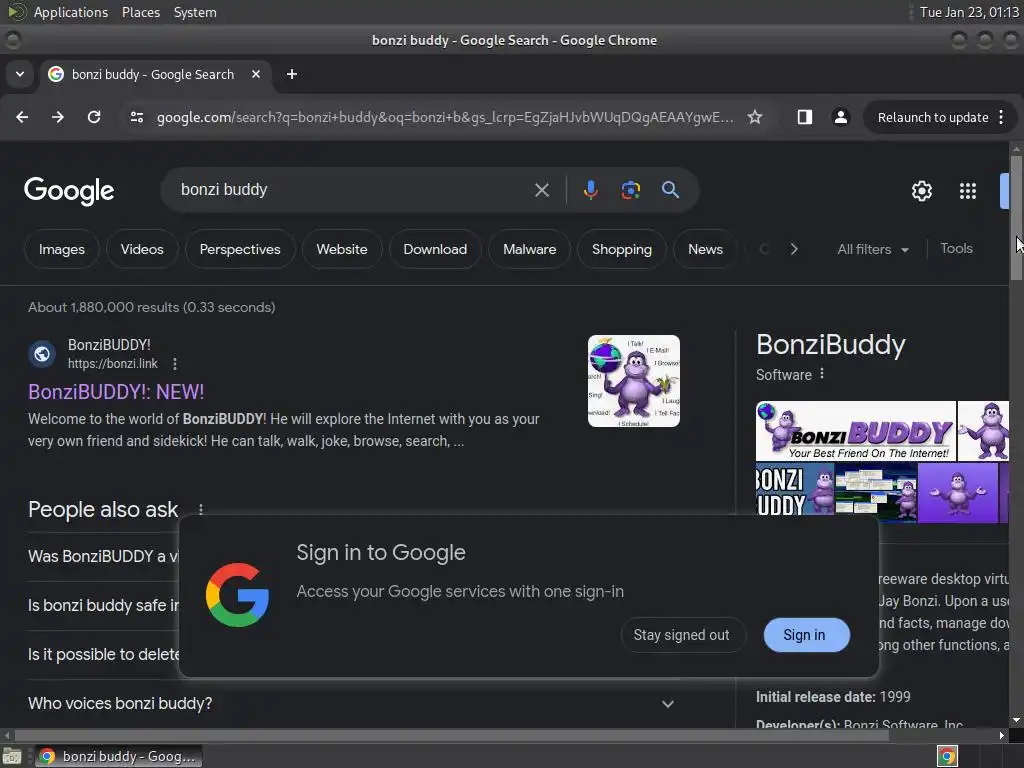This screenshot has height=768, width=1024.
Task: Expand 'Is bonzi buddy safe' question
Action: pyautogui.click(x=103, y=605)
